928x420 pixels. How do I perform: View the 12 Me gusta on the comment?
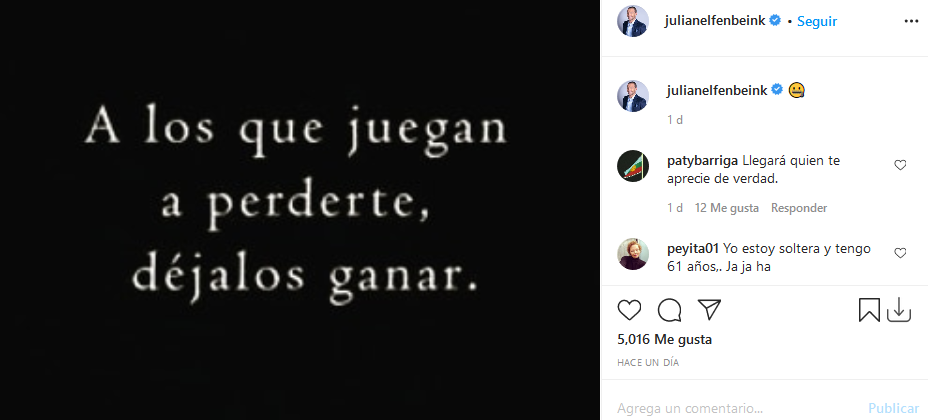pos(727,208)
